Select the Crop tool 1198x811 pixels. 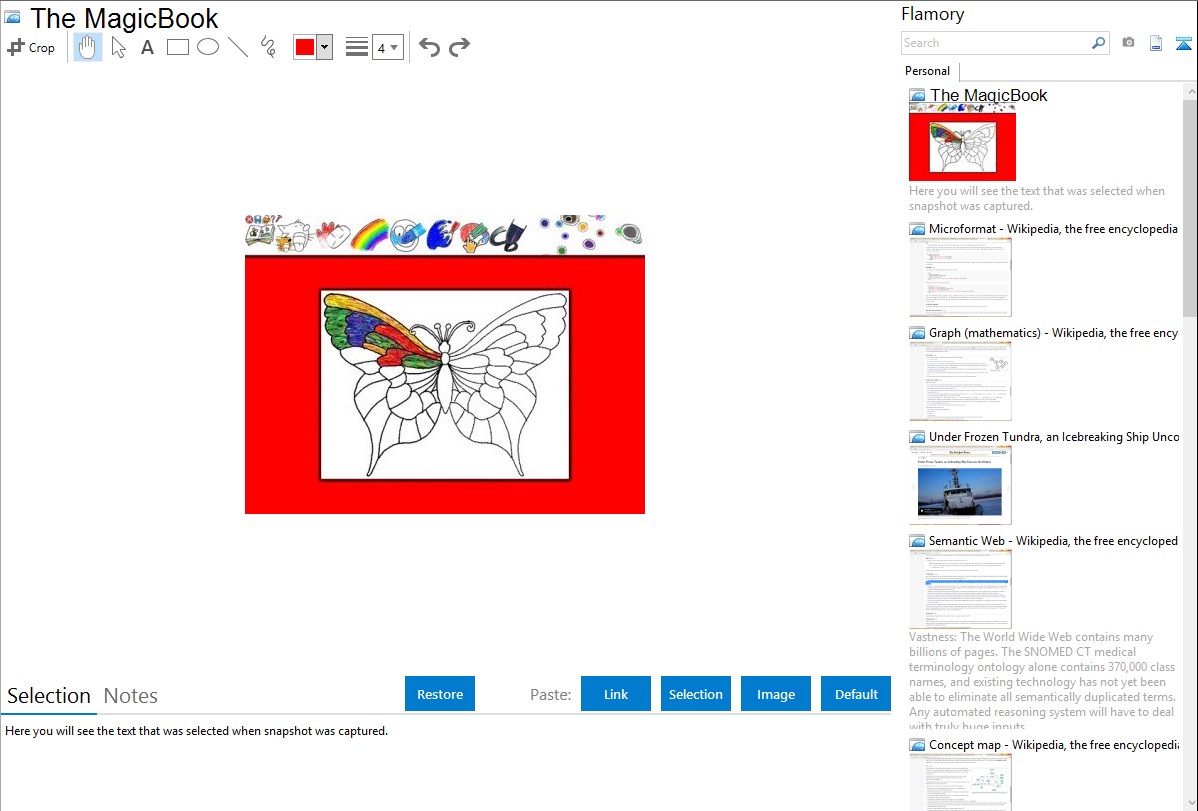(x=31, y=47)
